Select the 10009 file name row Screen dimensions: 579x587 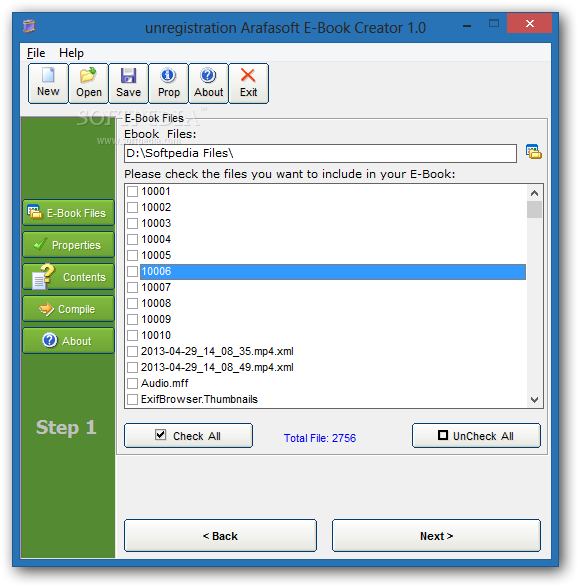(156, 319)
